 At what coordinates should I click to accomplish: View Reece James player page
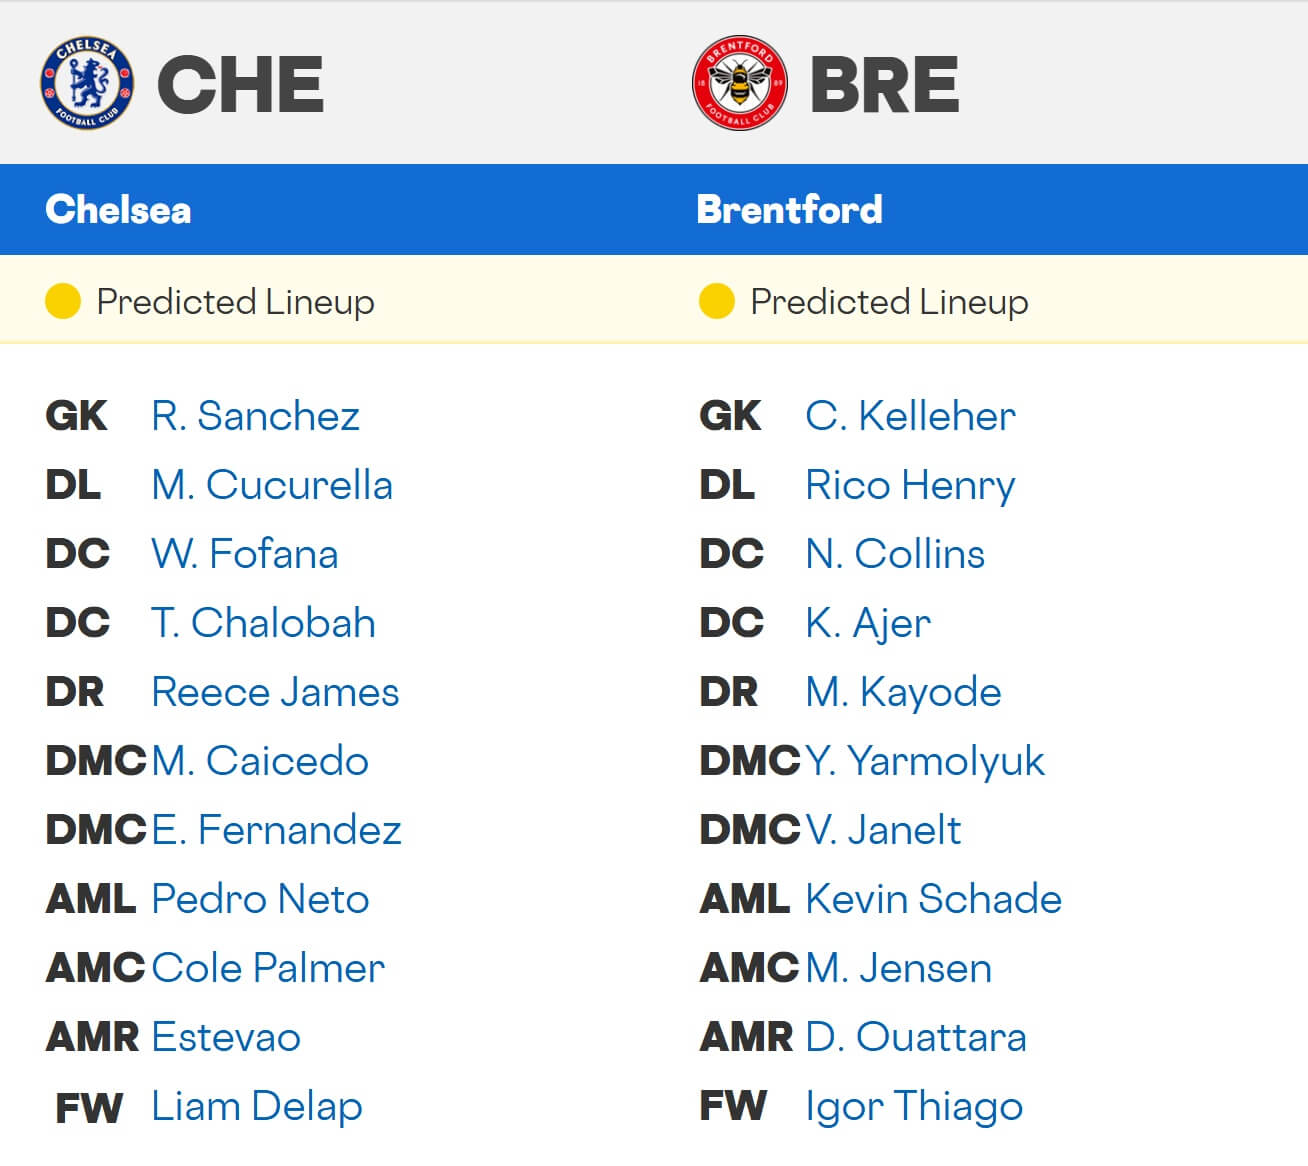tap(273, 691)
